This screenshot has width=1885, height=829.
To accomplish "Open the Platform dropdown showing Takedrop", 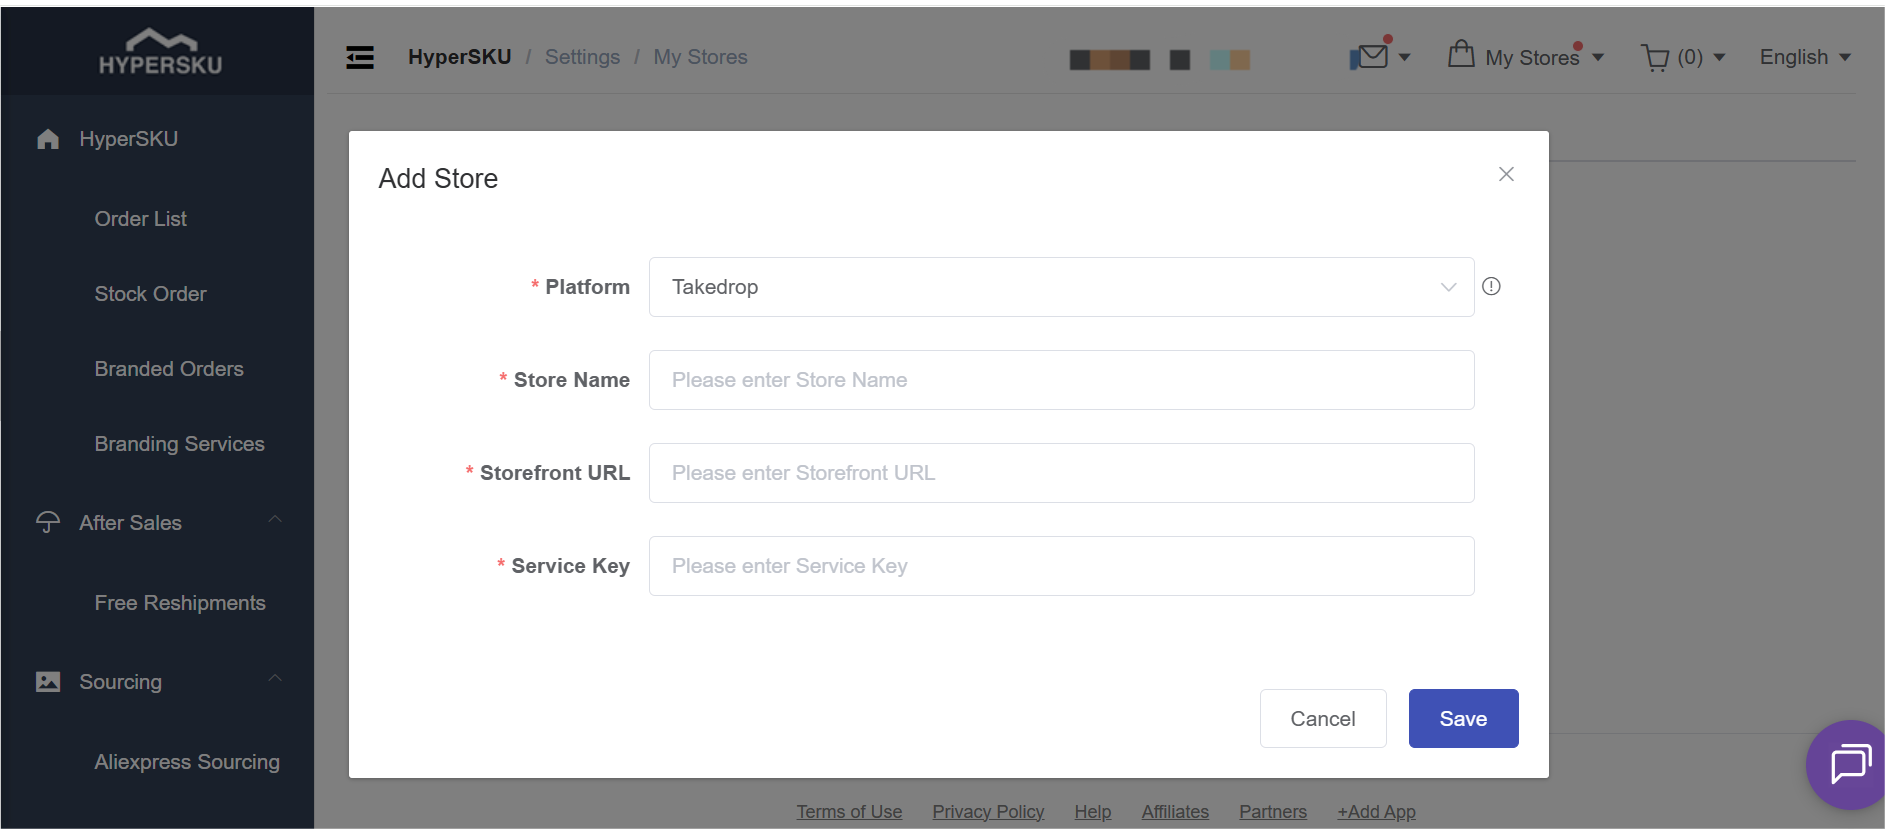I will pos(1061,287).
